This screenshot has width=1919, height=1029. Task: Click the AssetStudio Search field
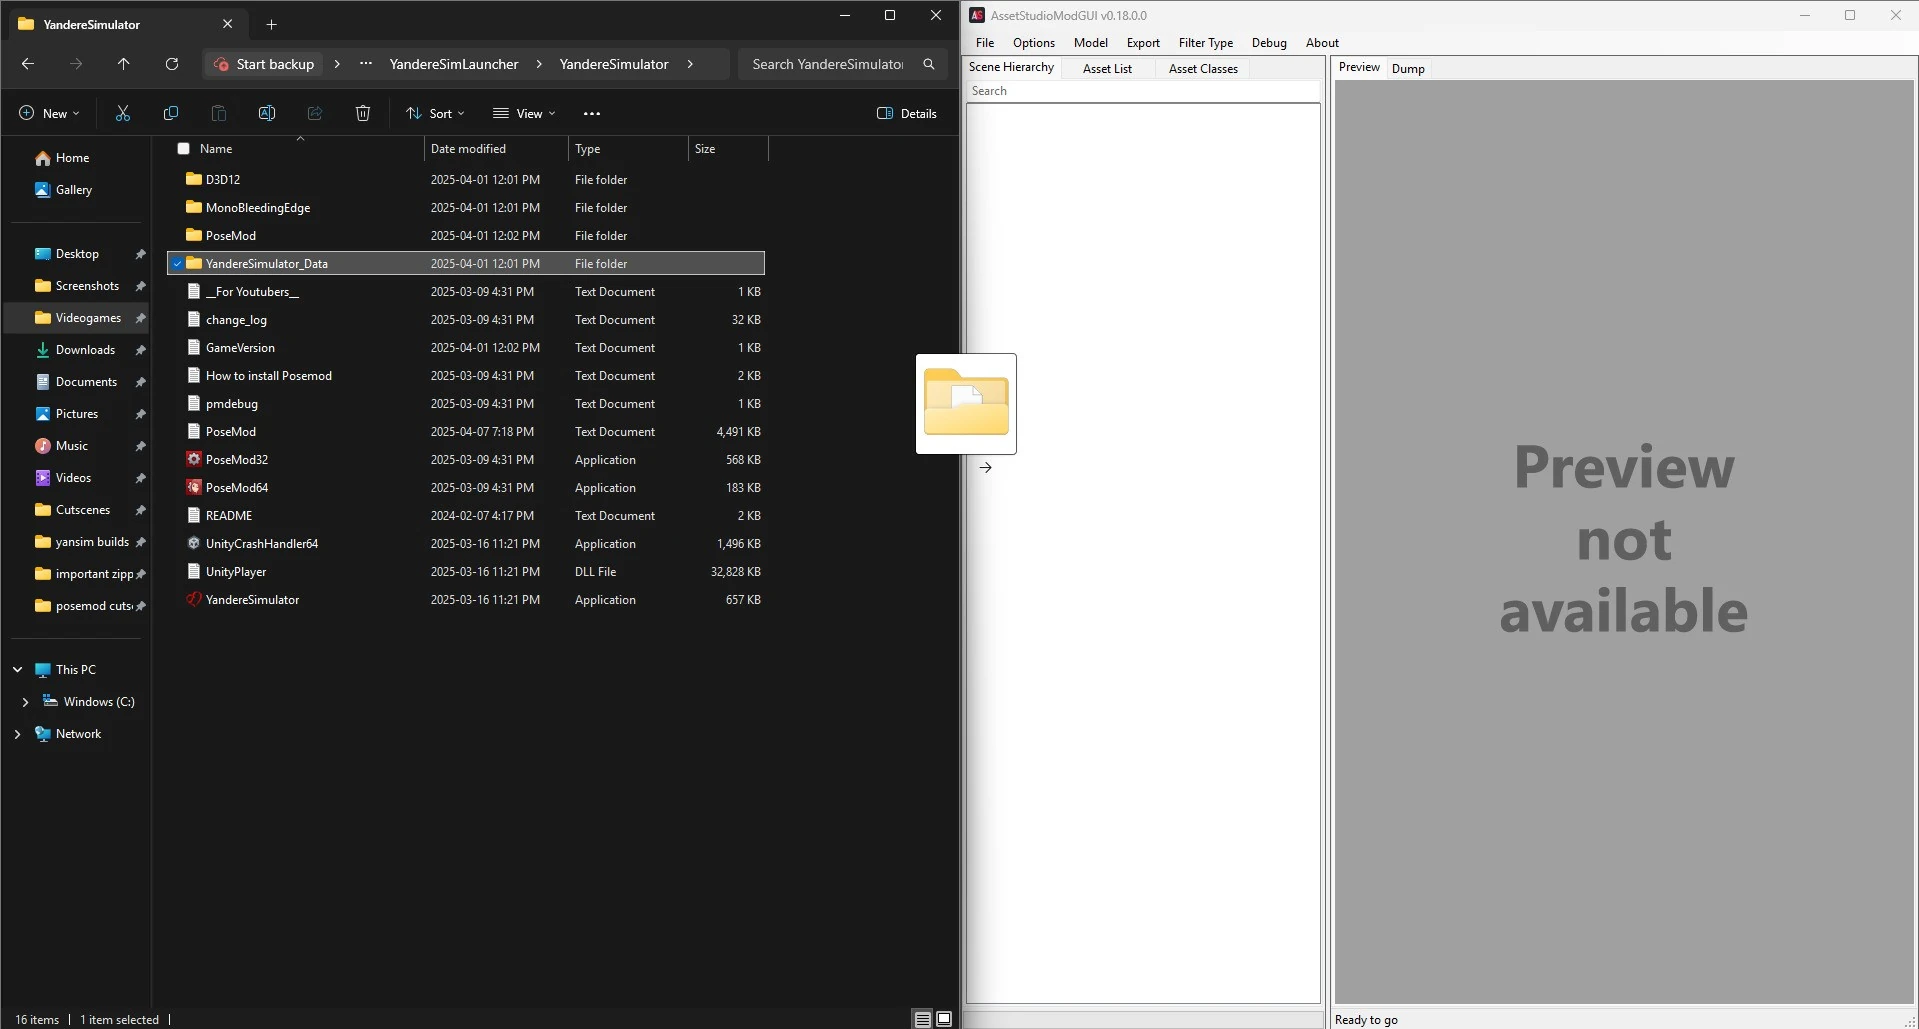coord(1143,91)
